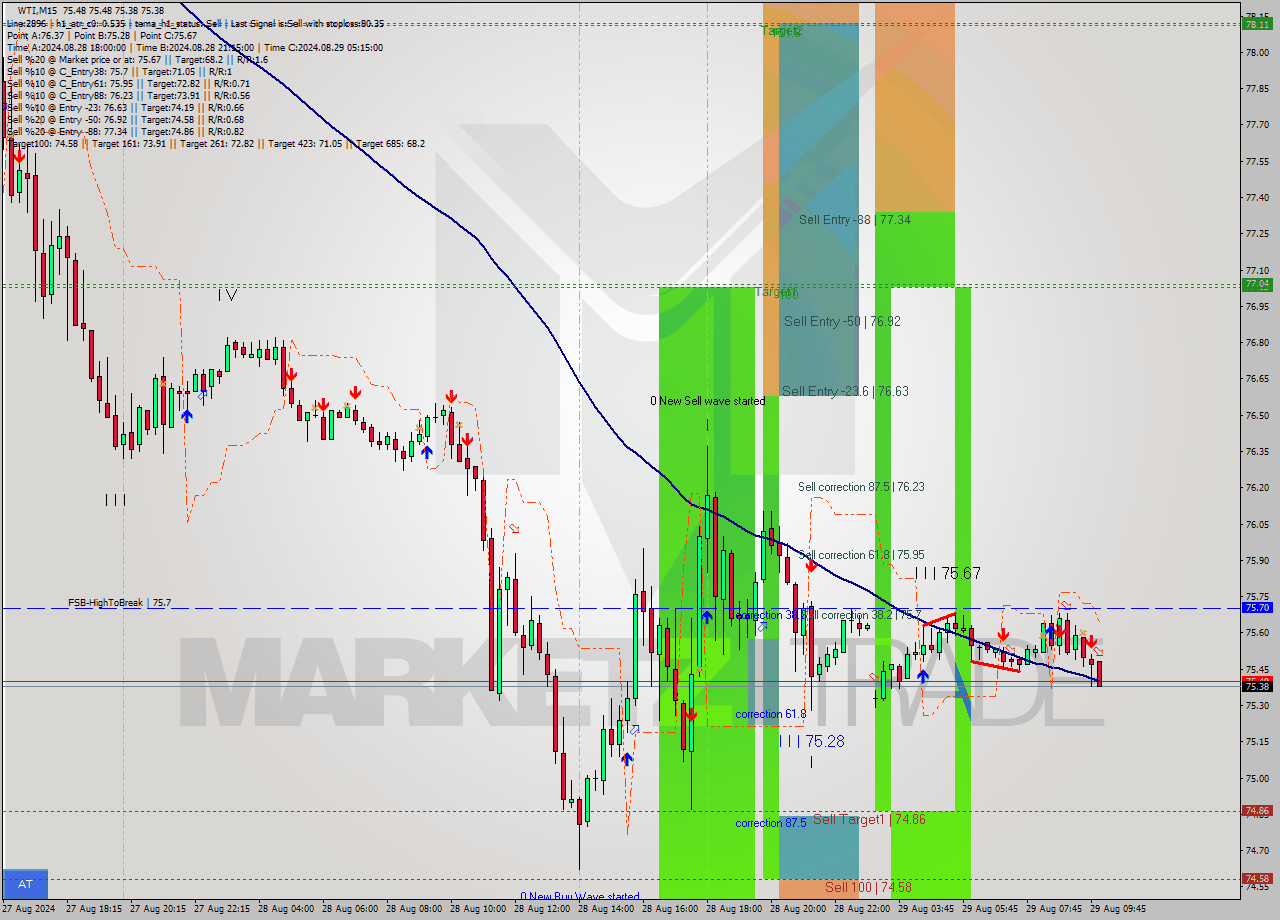Click the 'Sell %20 @ Entry -50: 76.92' line

coord(125,119)
